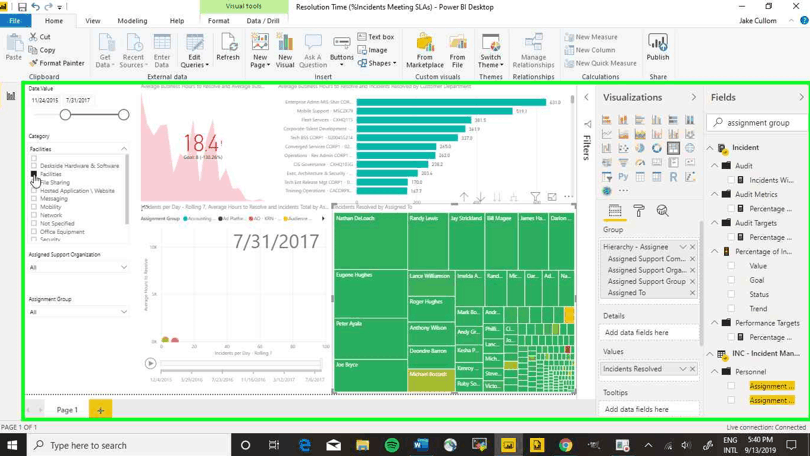Import more custom visuals via ellipsis icon
Viewport: 810px width, 456px height.
[624, 191]
